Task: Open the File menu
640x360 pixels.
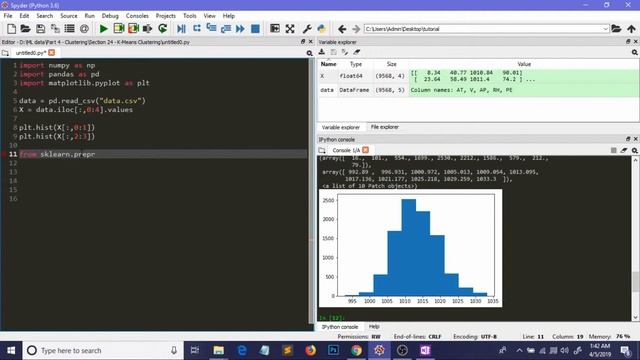Action: [x=8, y=16]
